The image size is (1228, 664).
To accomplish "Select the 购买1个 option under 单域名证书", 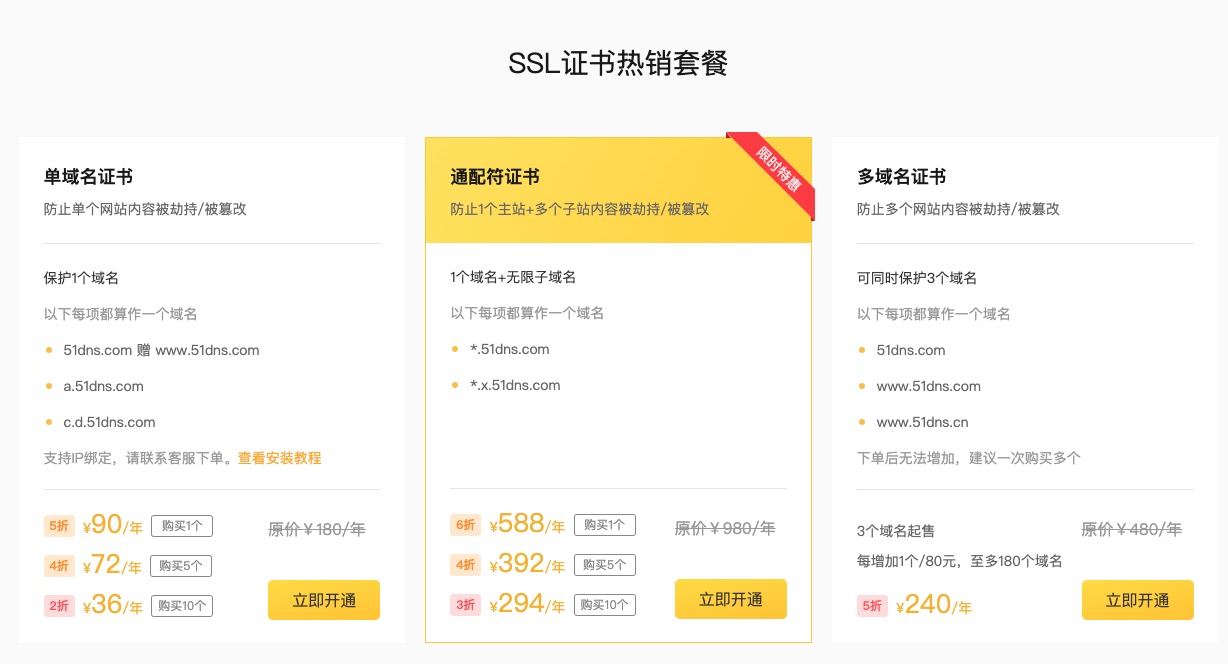I will click(181, 525).
